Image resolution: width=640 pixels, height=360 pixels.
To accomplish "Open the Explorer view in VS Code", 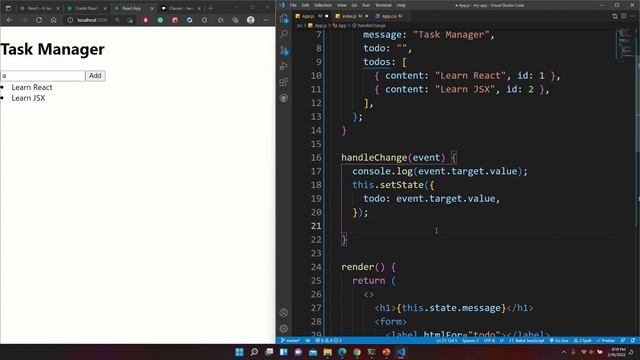I will point(284,18).
